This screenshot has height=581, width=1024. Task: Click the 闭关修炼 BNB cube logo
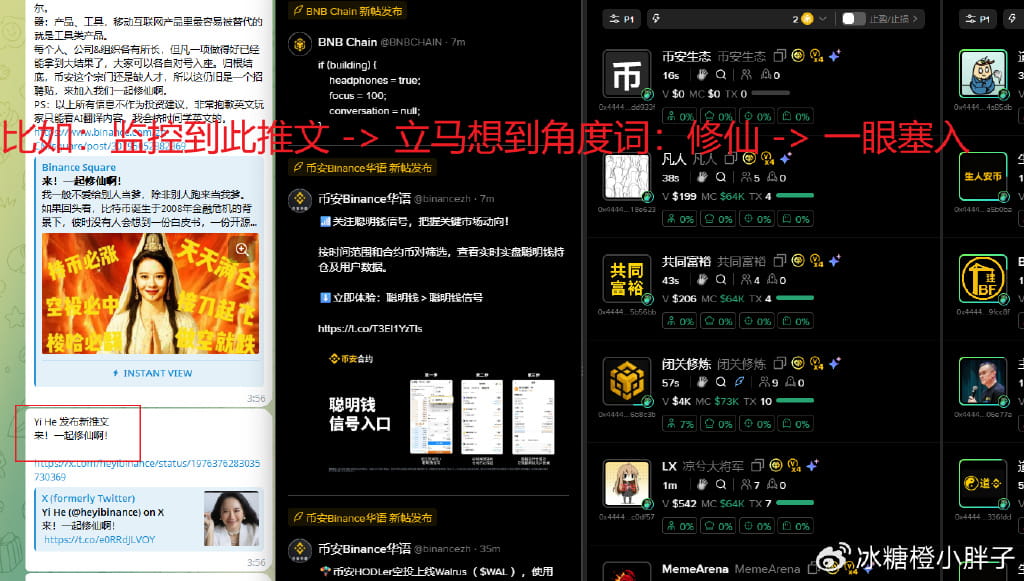pyautogui.click(x=627, y=382)
